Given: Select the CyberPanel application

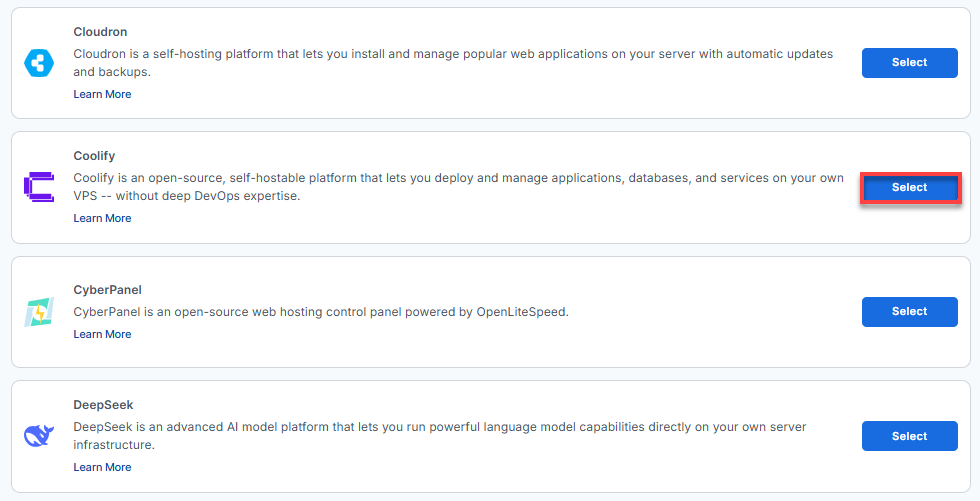Looking at the screenshot, I should (909, 311).
